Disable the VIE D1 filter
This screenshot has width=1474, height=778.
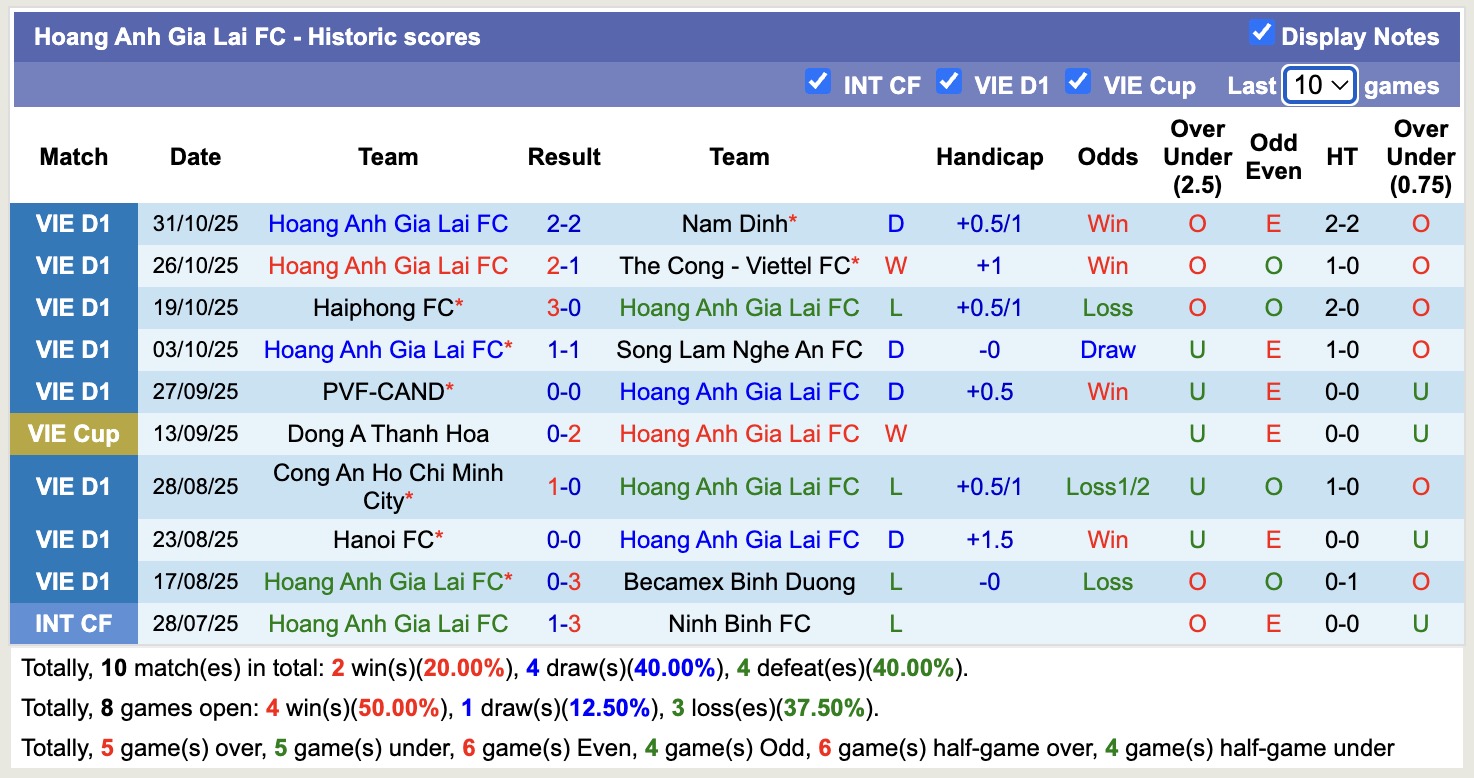point(948,84)
